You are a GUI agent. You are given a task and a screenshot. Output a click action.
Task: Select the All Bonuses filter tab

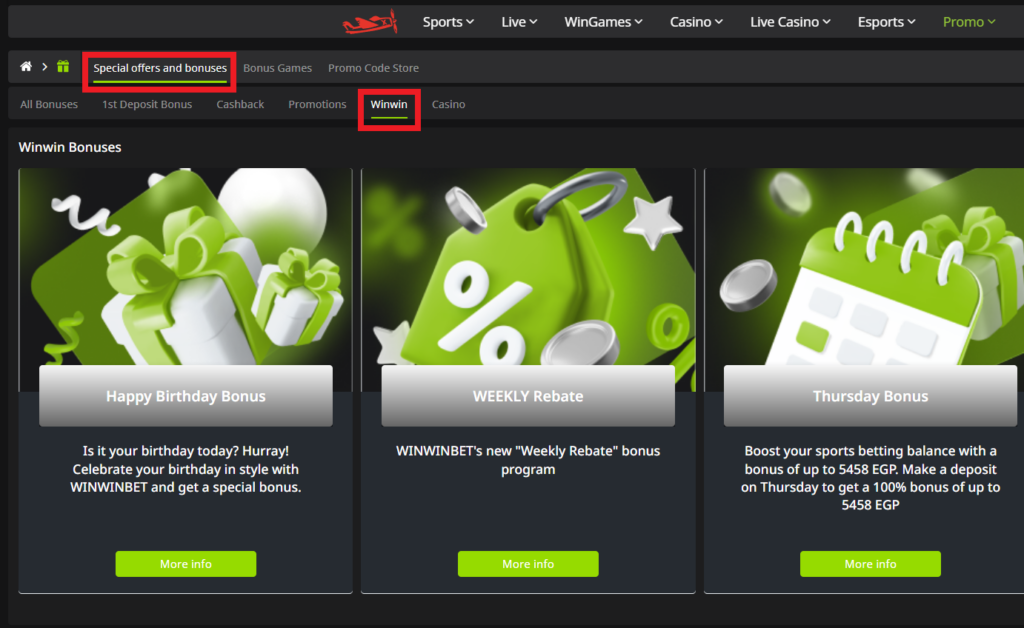tap(49, 104)
